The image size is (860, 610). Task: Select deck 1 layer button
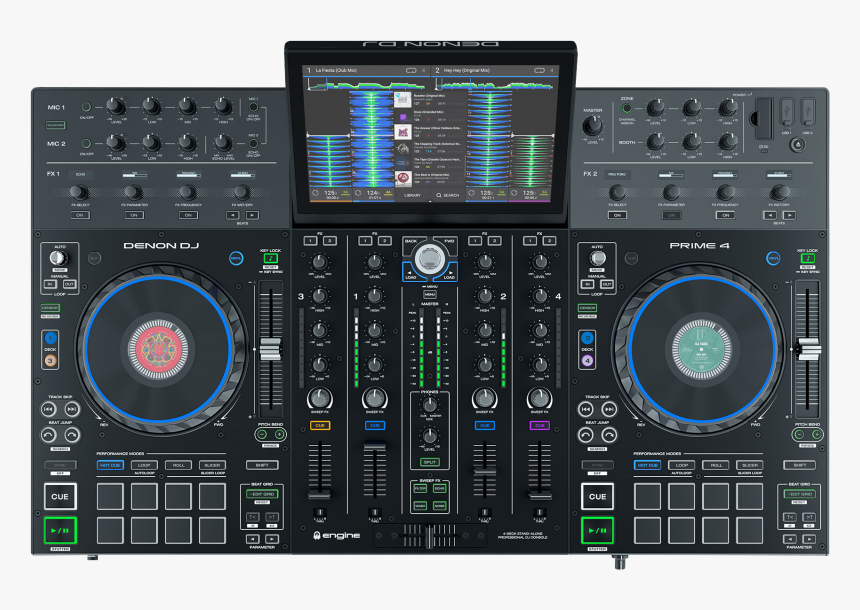point(50,338)
